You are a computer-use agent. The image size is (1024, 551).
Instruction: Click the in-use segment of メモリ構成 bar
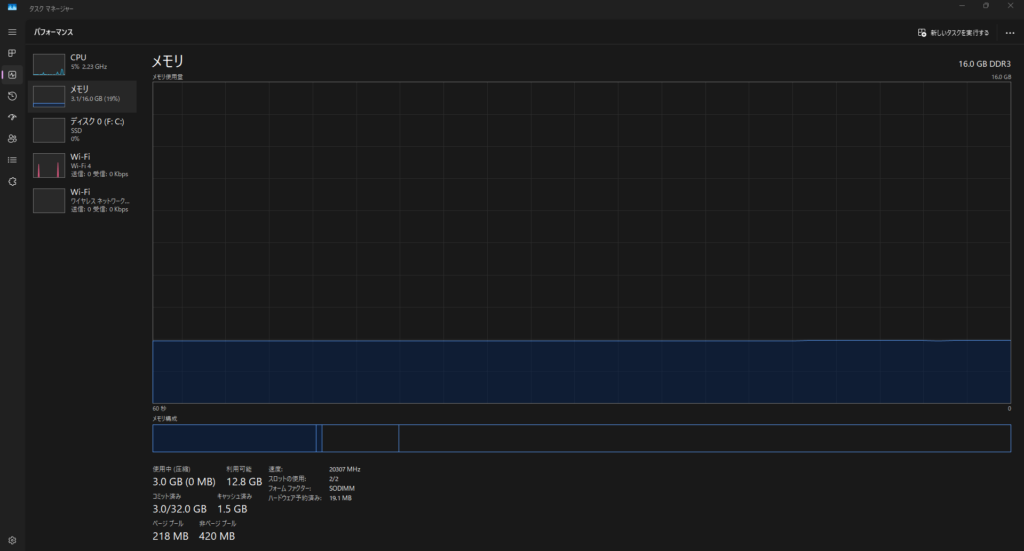point(234,438)
